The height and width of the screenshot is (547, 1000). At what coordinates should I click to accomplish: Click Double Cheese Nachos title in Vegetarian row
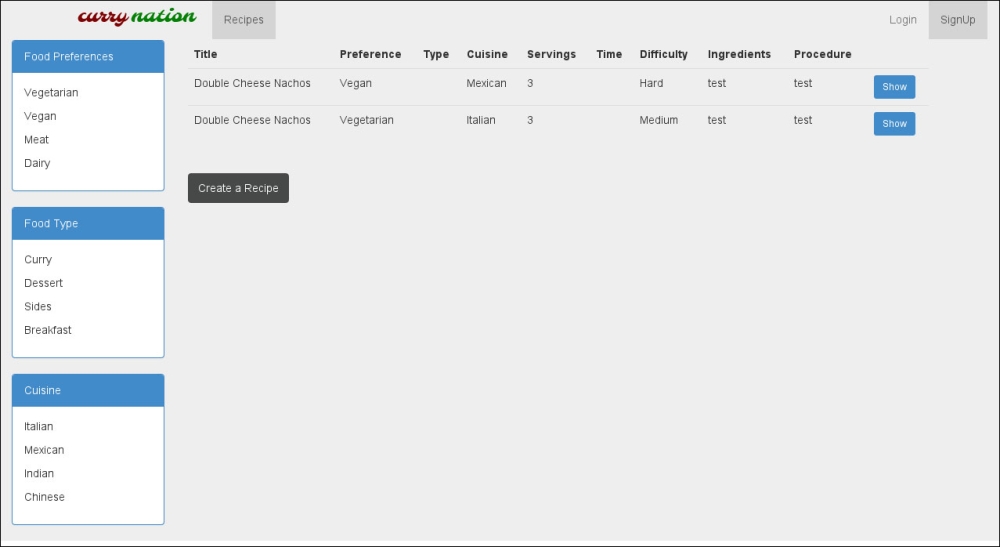252,120
